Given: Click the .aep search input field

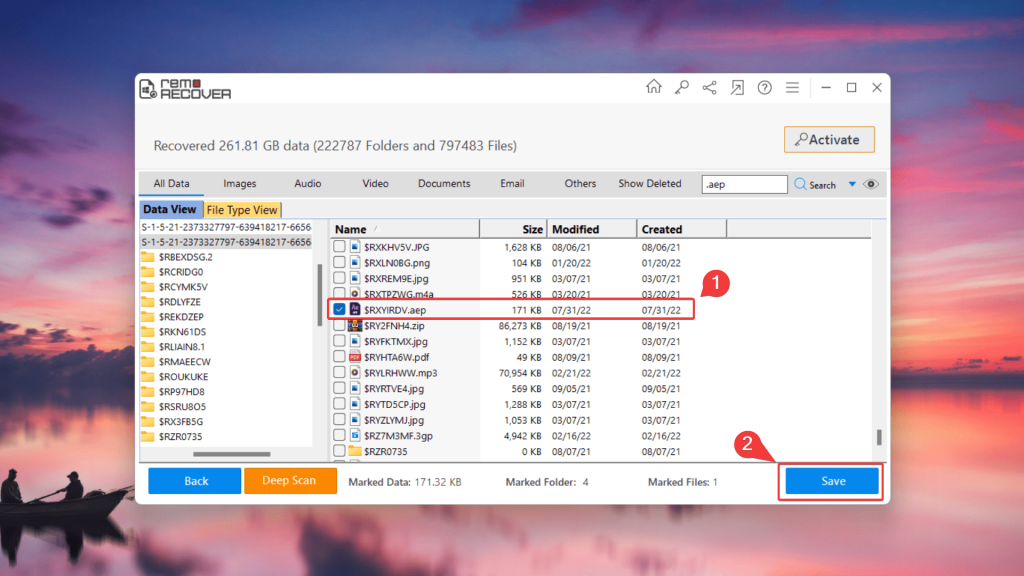Looking at the screenshot, I should pyautogui.click(x=744, y=184).
